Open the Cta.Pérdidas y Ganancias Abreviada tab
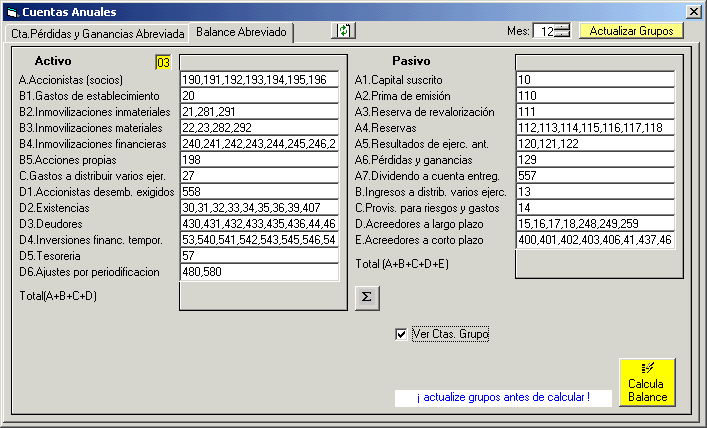 tap(97, 33)
